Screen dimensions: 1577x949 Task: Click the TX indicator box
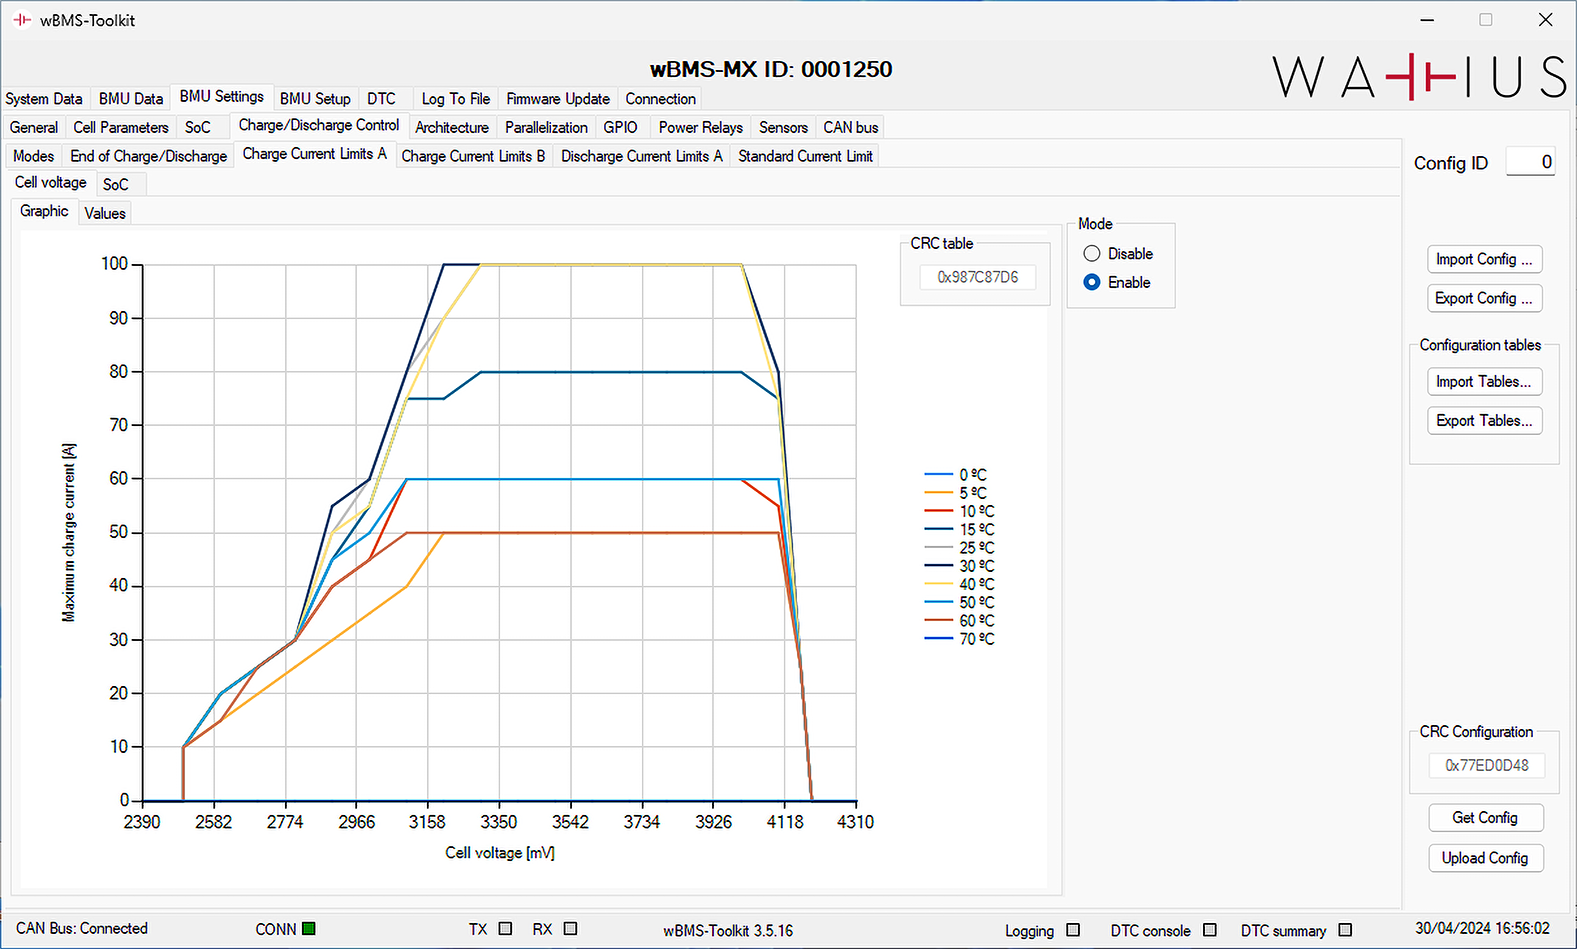click(x=505, y=929)
